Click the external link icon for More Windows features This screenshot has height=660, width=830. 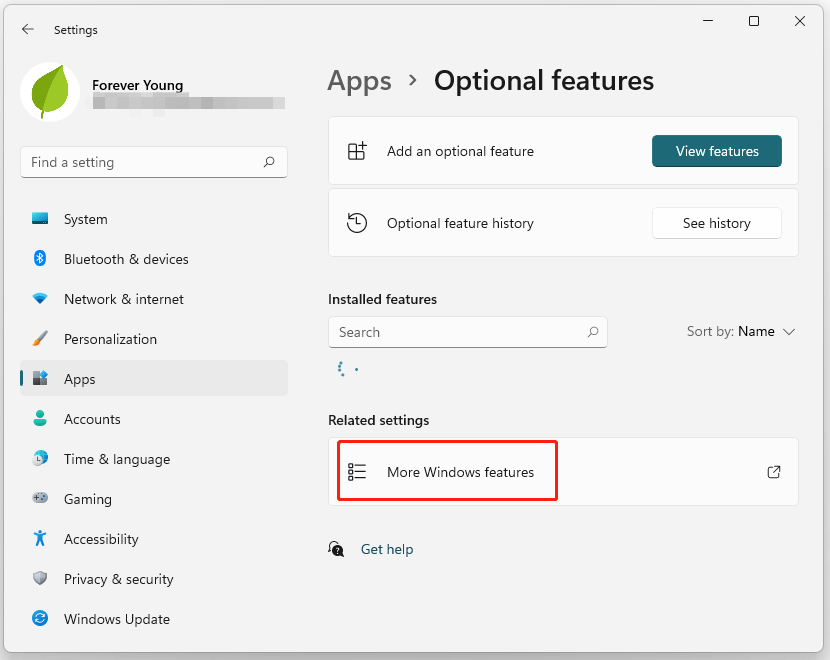(x=773, y=471)
